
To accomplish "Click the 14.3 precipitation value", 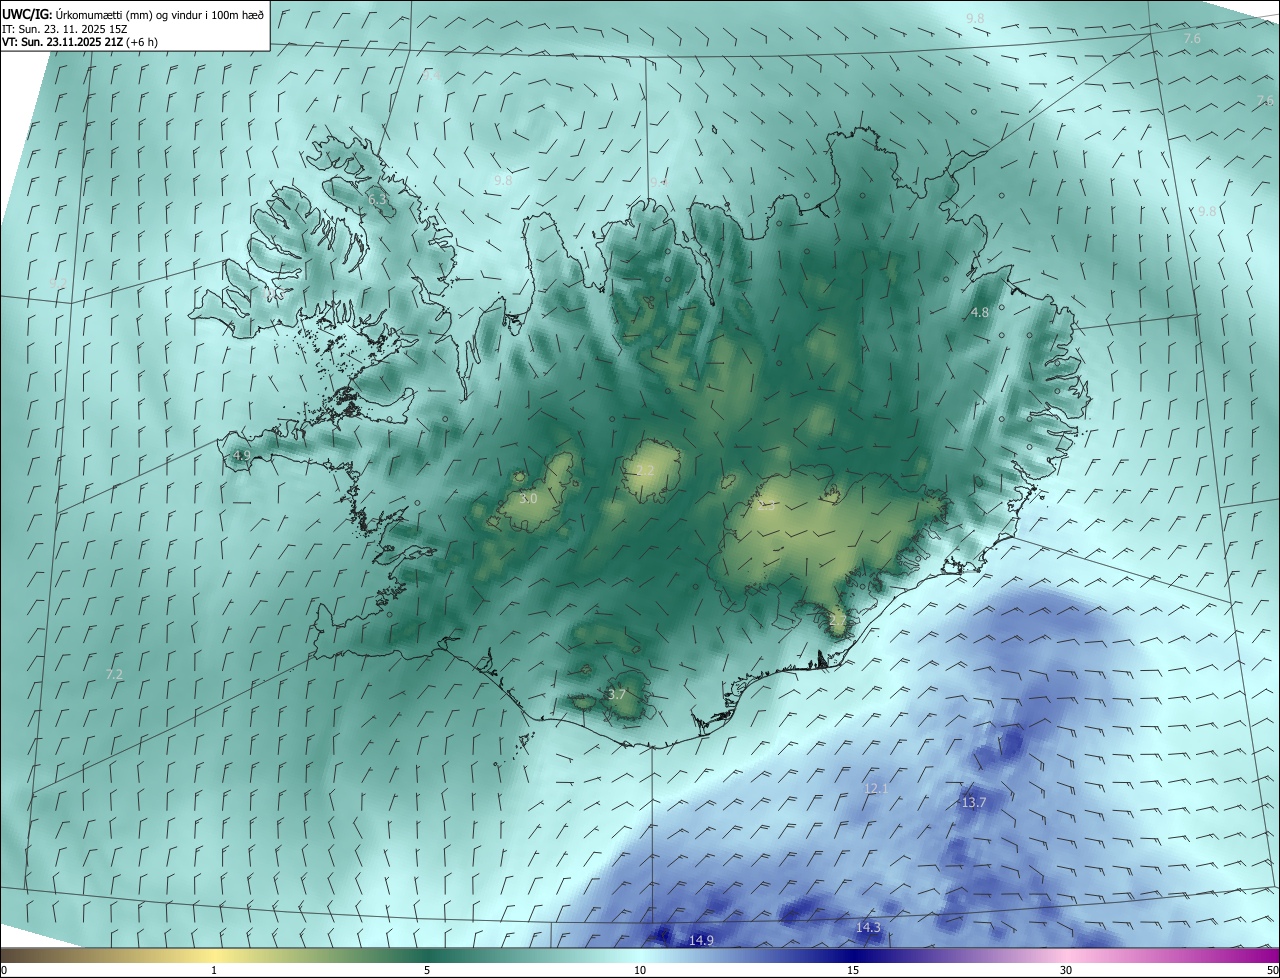I will tap(868, 928).
